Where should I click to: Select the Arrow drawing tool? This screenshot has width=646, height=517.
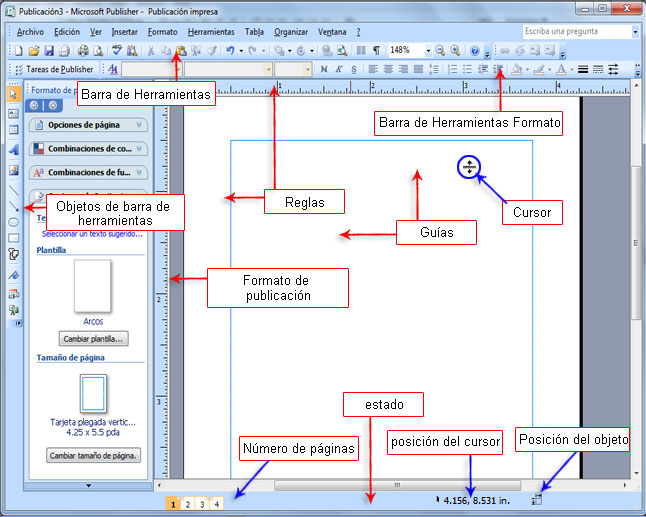point(13,206)
